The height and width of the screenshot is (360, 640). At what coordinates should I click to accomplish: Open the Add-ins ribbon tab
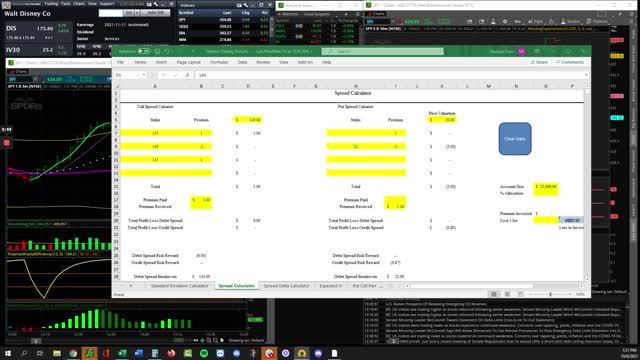tap(305, 62)
